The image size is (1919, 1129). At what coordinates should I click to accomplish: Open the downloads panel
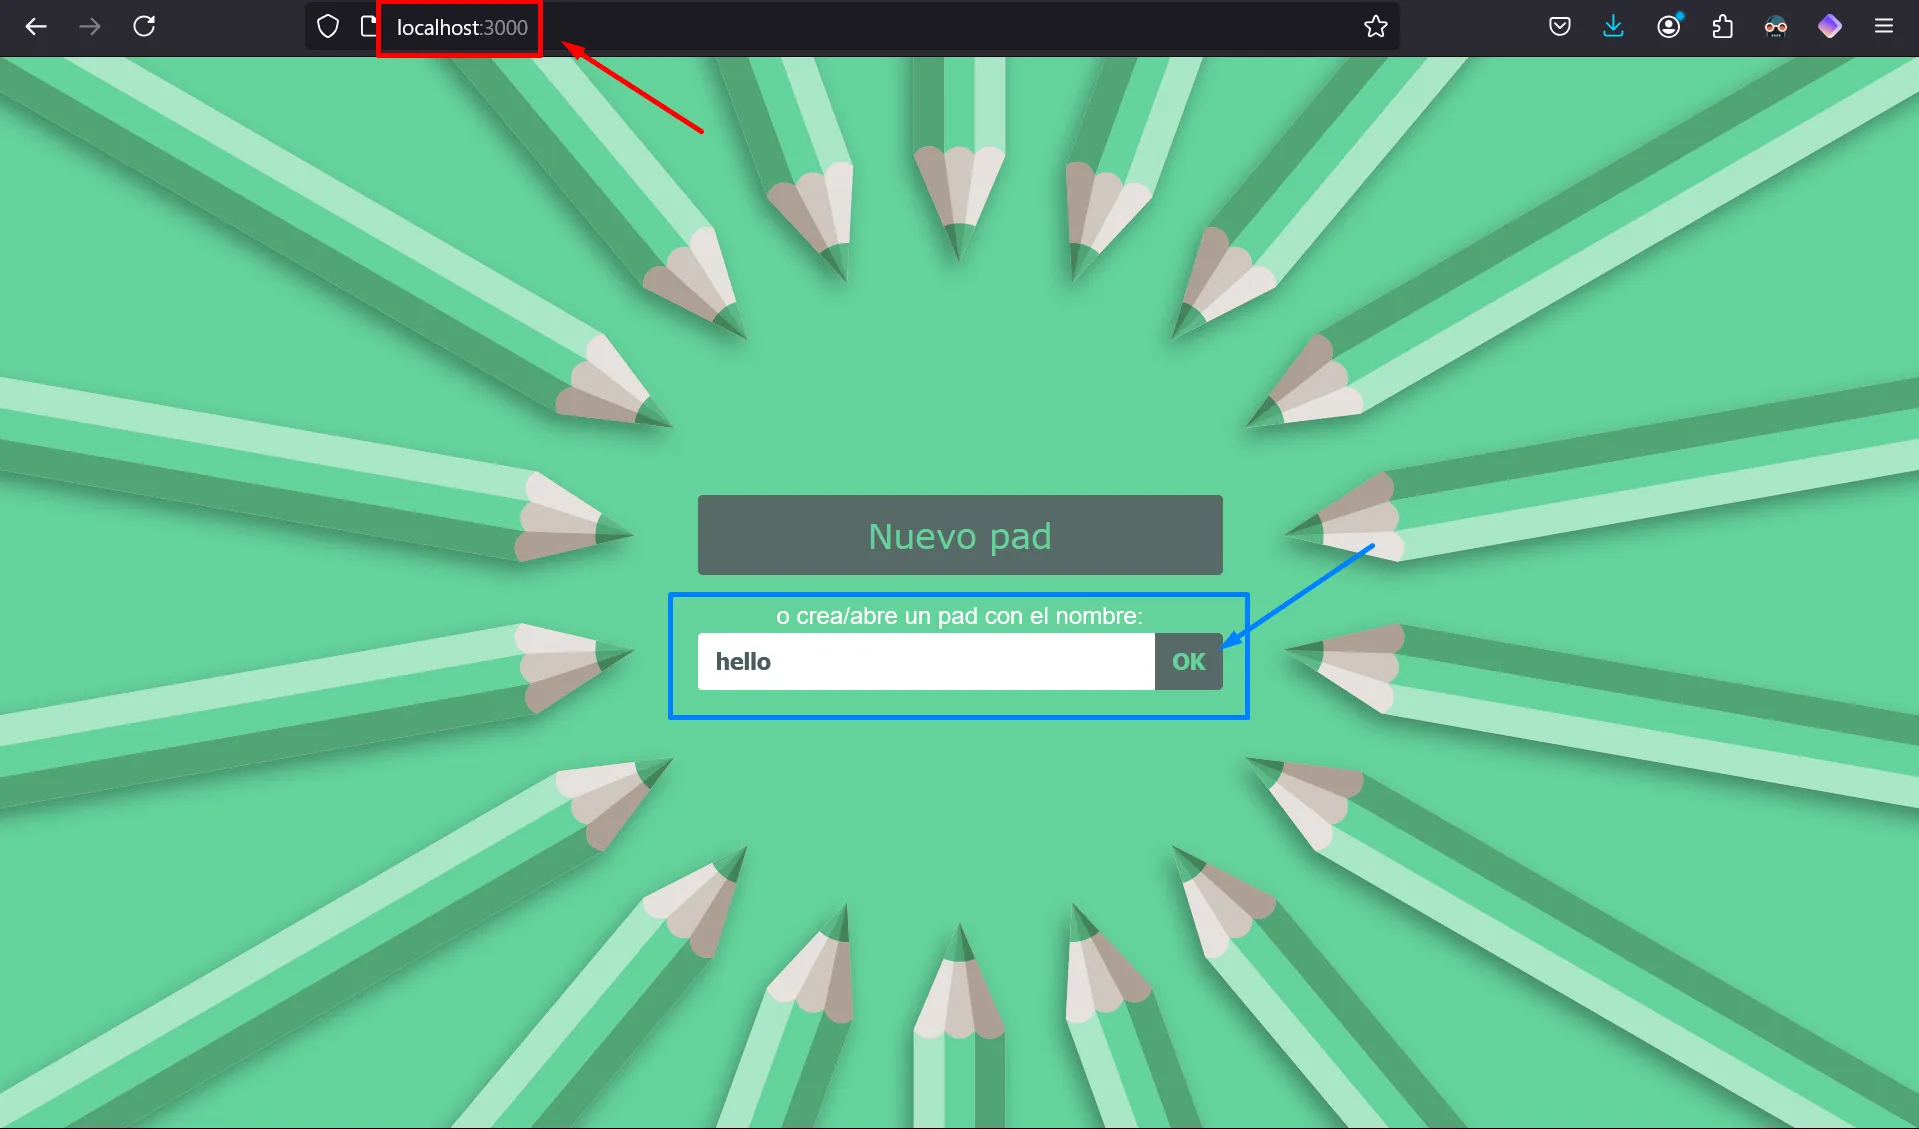[1613, 27]
